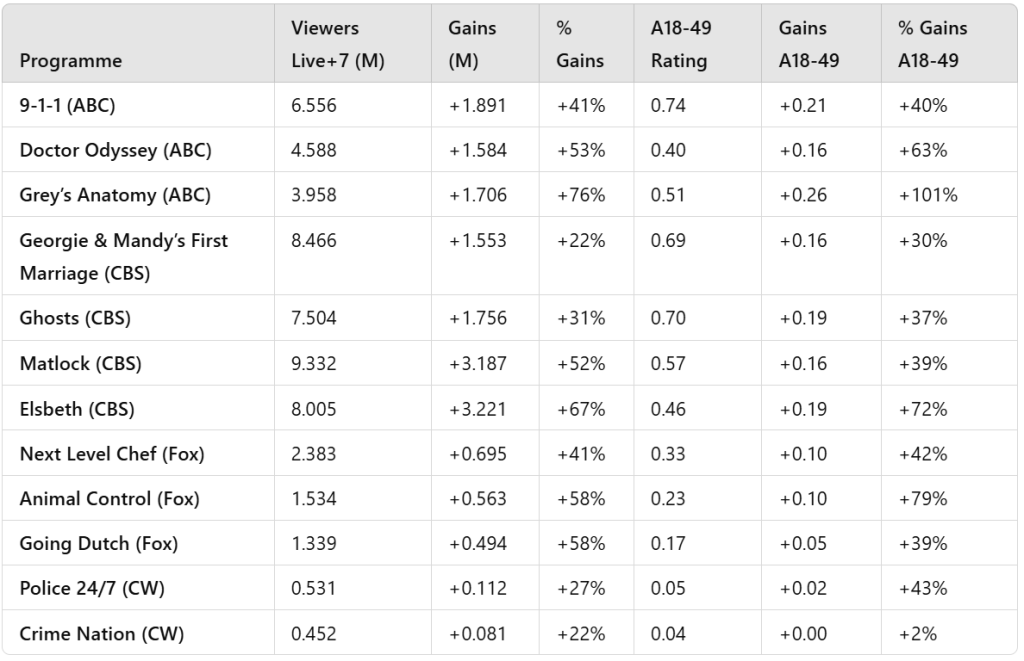The image size is (1024, 661).
Task: Select the Ghosts (CBS) programme cell
Action: [x=75, y=318]
